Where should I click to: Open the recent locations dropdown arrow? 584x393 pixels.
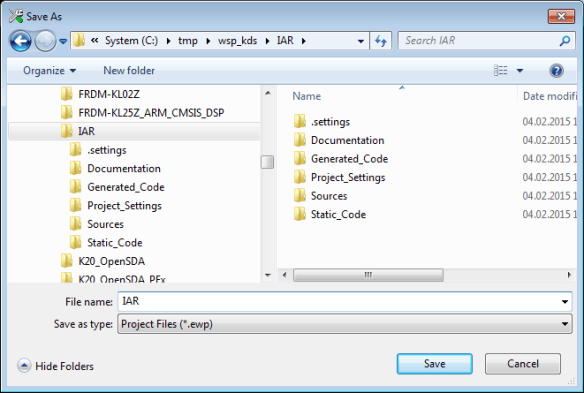point(63,41)
